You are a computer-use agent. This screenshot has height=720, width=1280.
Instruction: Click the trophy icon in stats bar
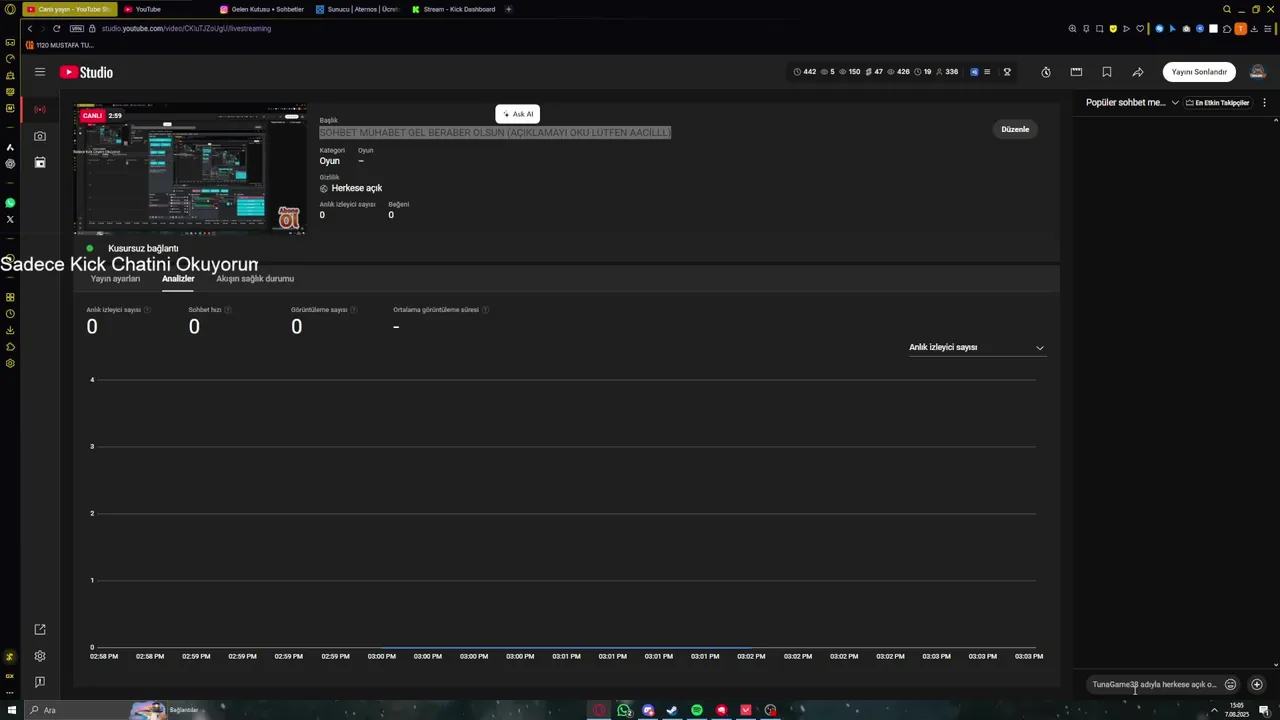pos(1007,72)
